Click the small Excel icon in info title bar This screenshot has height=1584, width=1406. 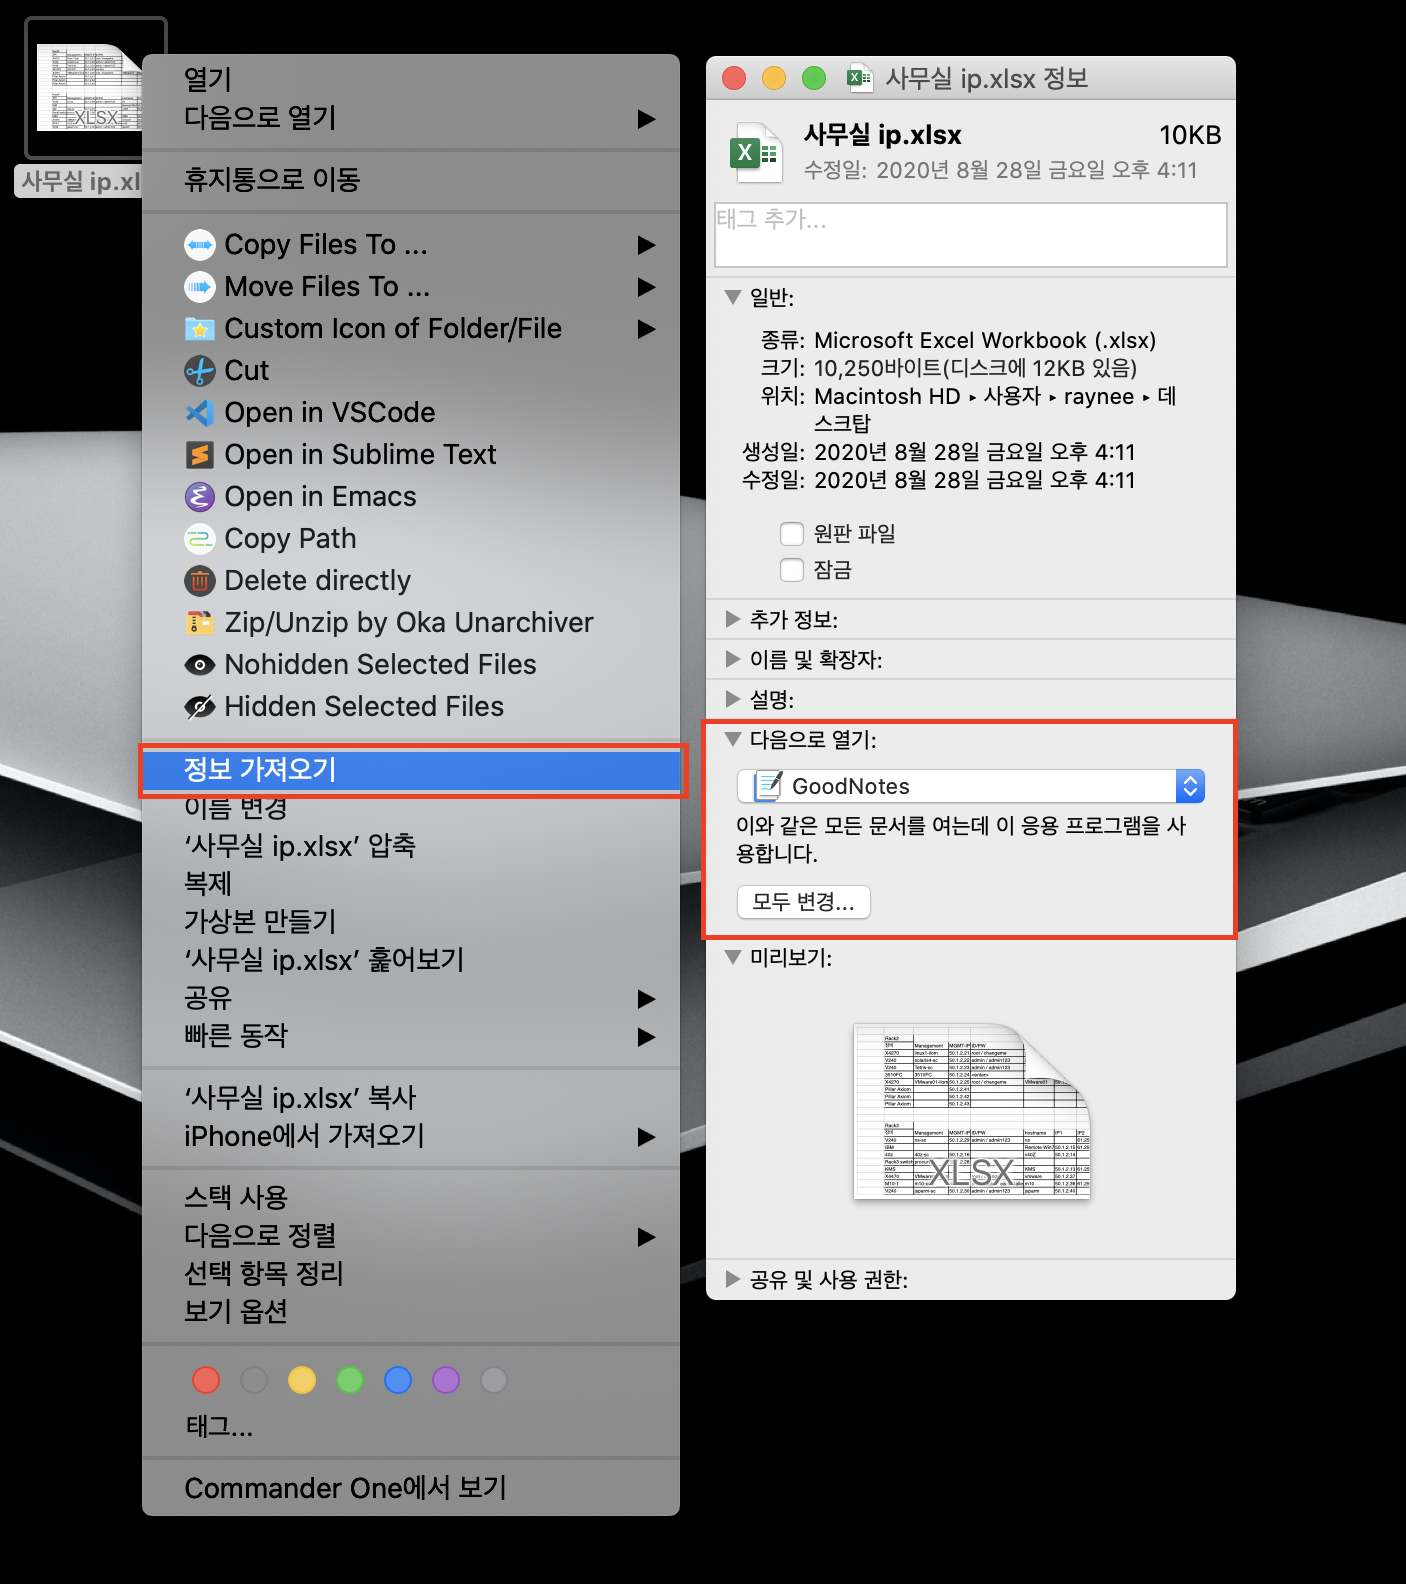(x=860, y=78)
